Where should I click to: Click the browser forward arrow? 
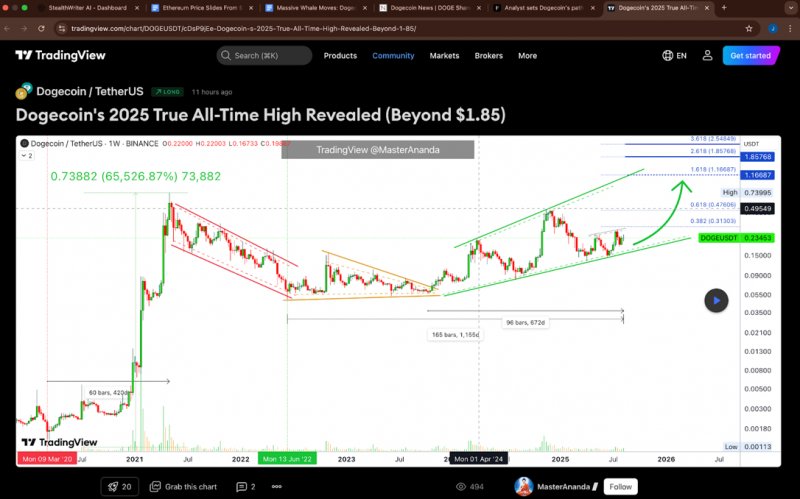(24, 29)
